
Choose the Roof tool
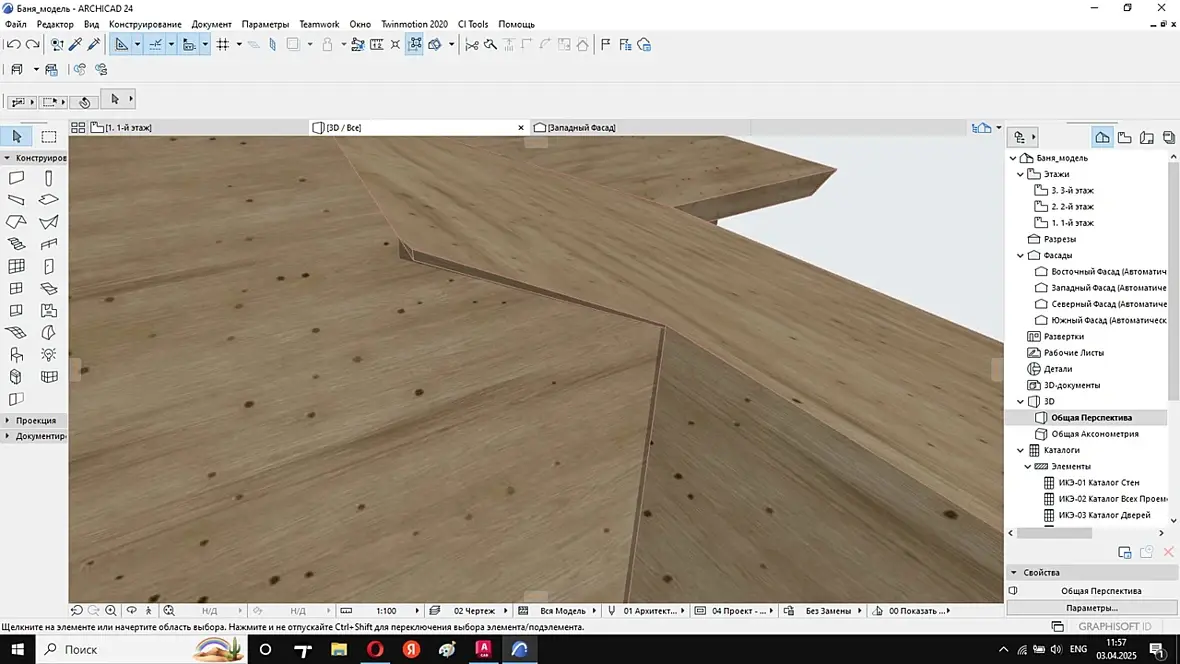coord(17,222)
